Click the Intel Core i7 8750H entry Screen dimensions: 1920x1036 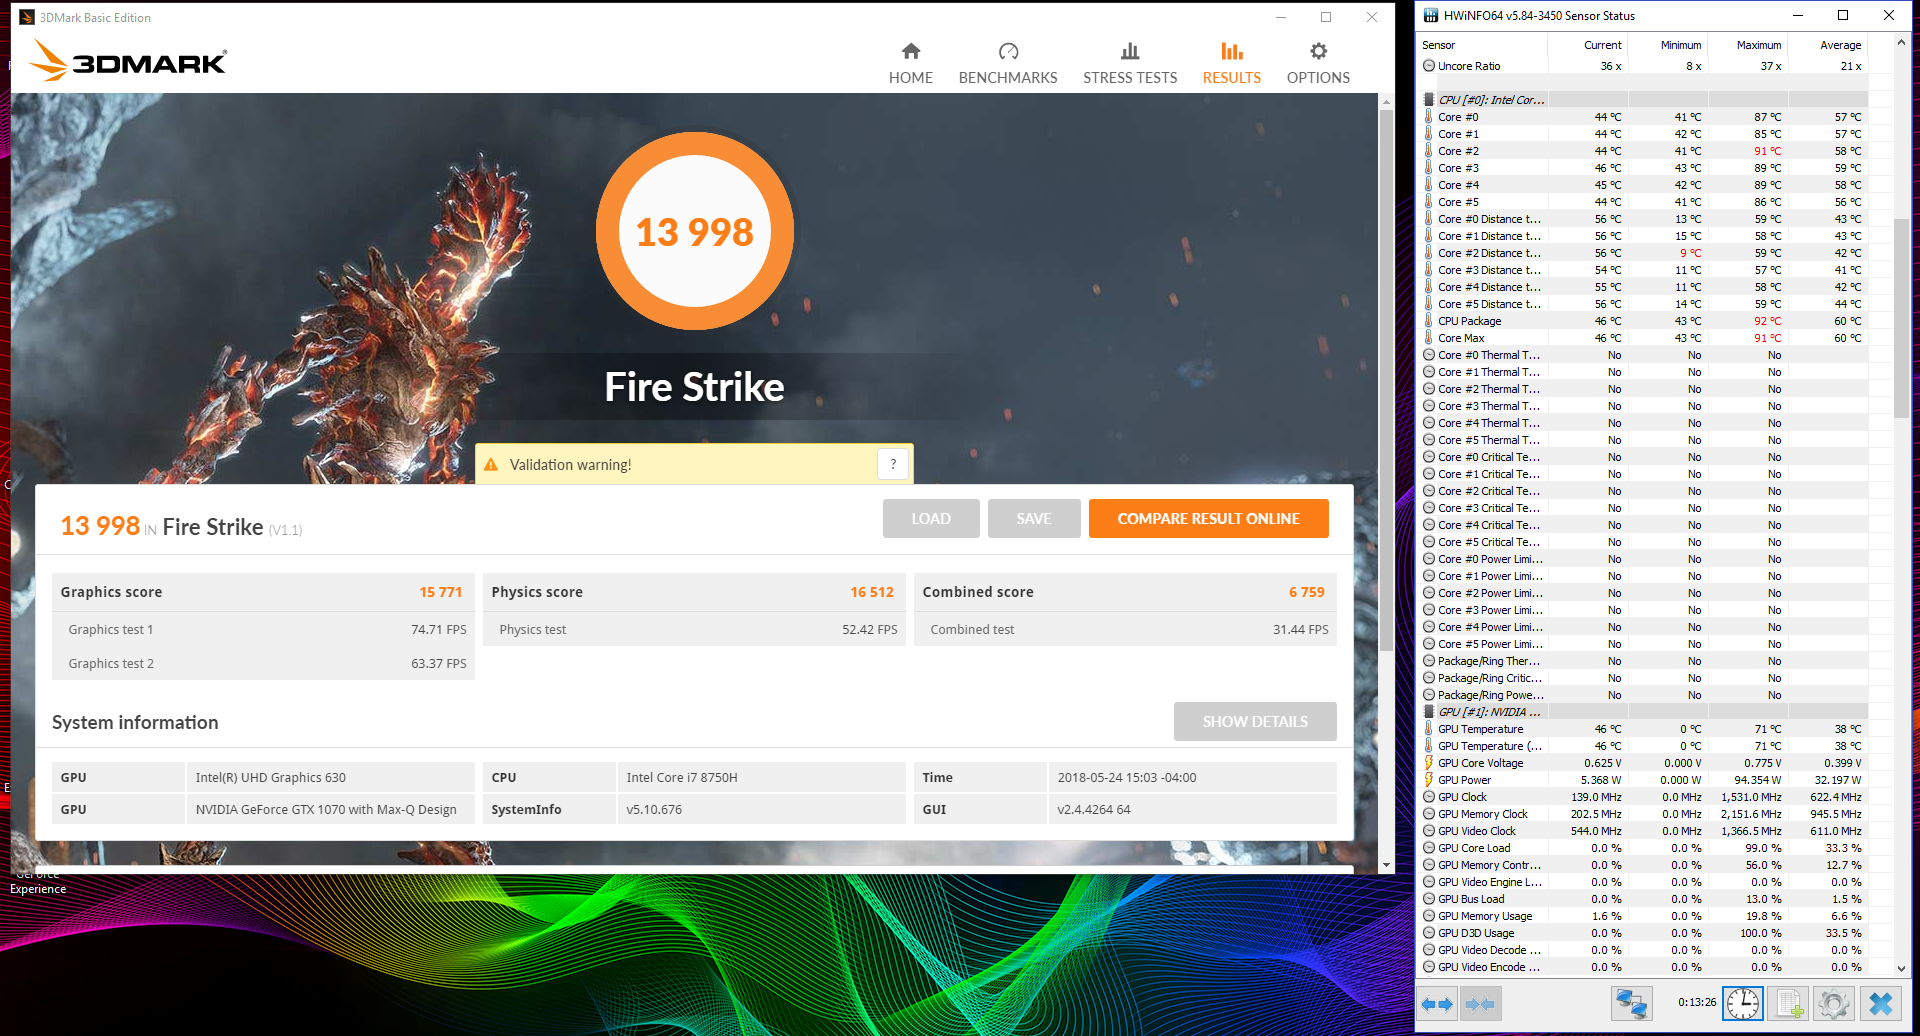tap(682, 777)
